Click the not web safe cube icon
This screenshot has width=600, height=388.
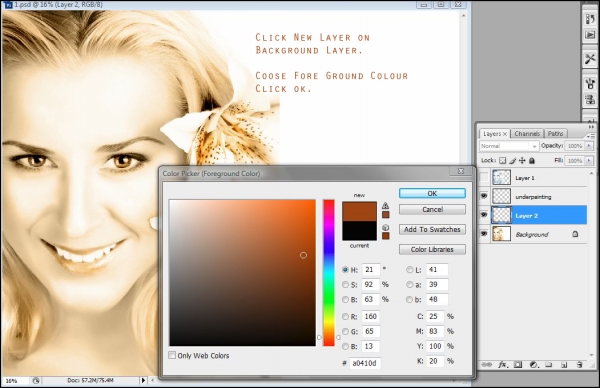[x=385, y=228]
